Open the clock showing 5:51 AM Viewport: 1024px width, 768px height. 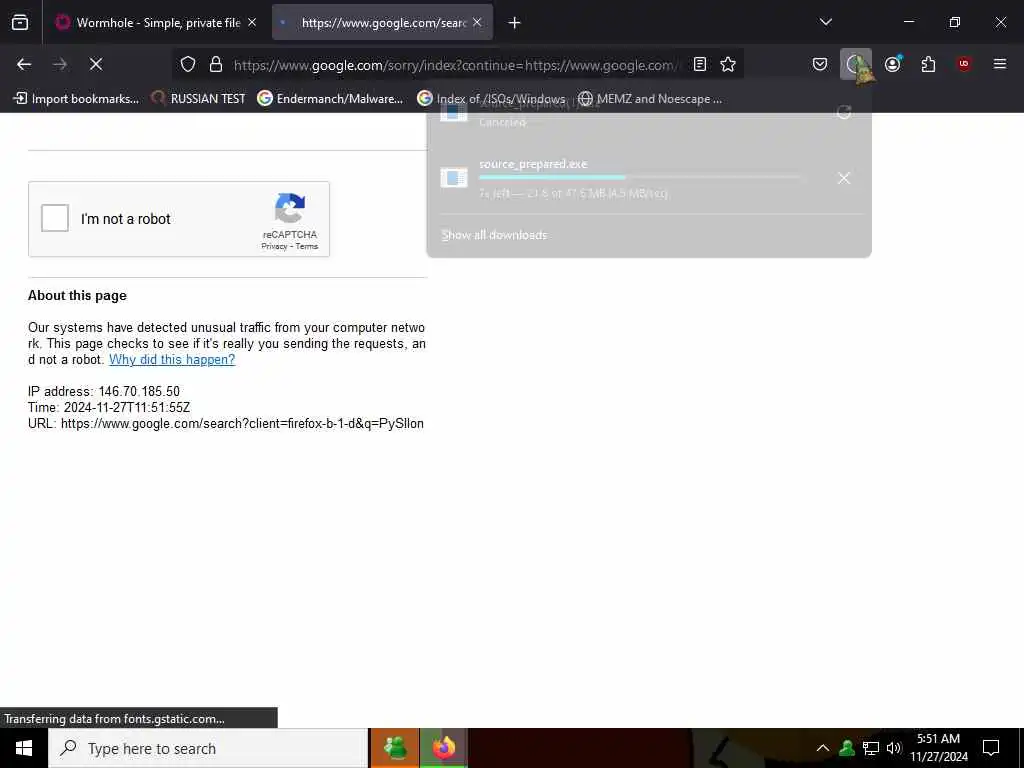point(938,748)
